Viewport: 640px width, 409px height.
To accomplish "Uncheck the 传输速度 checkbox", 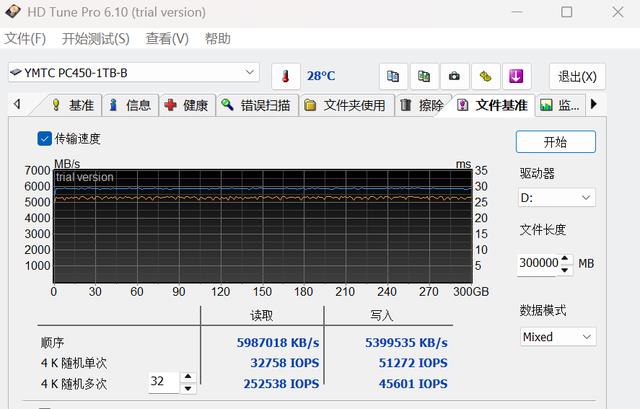I will [x=44, y=139].
